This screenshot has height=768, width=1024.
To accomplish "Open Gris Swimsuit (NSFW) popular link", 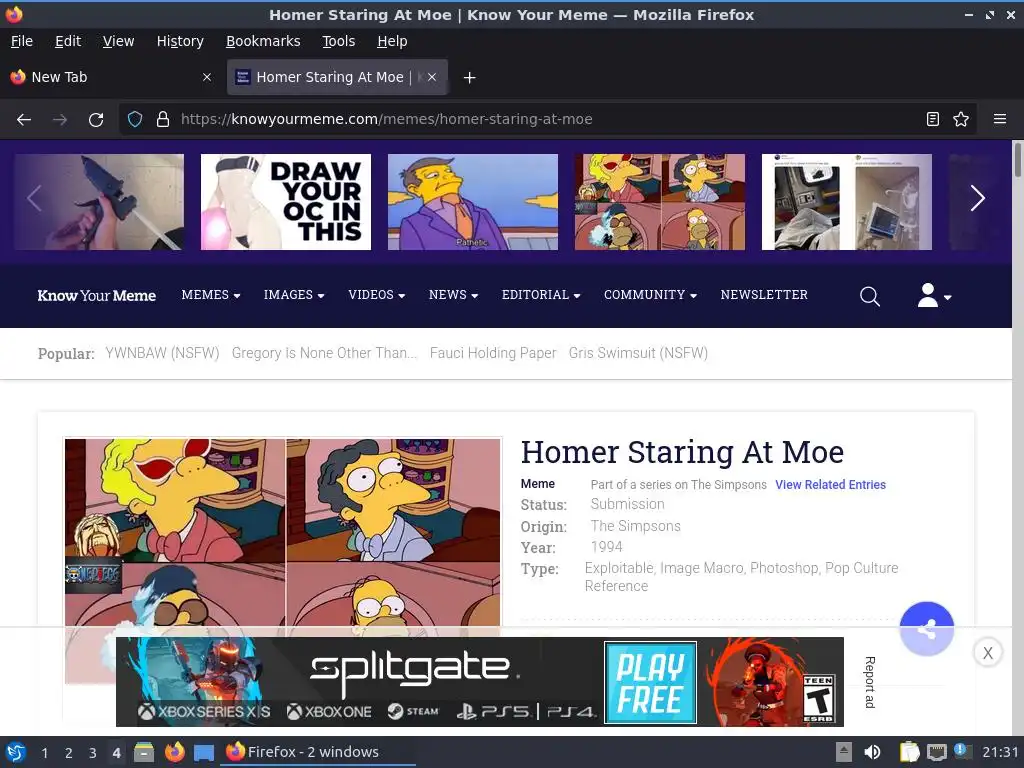I will pos(638,353).
